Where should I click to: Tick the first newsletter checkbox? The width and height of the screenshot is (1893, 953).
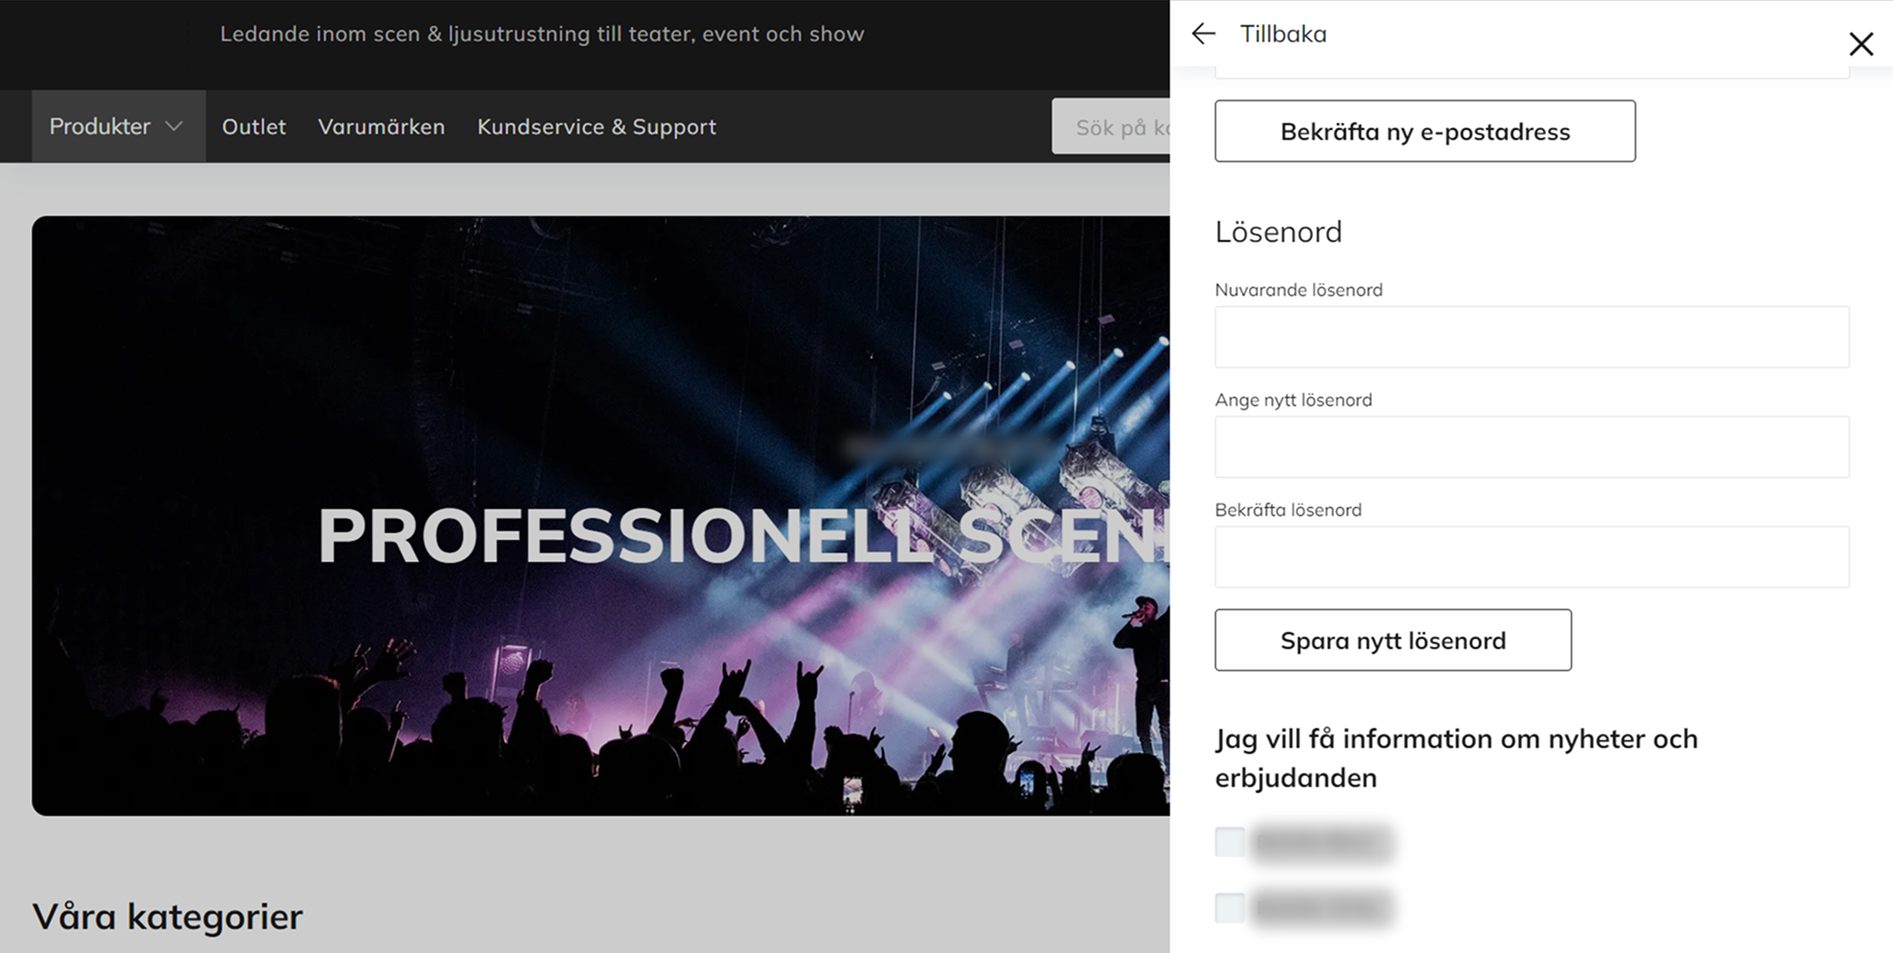click(1230, 842)
